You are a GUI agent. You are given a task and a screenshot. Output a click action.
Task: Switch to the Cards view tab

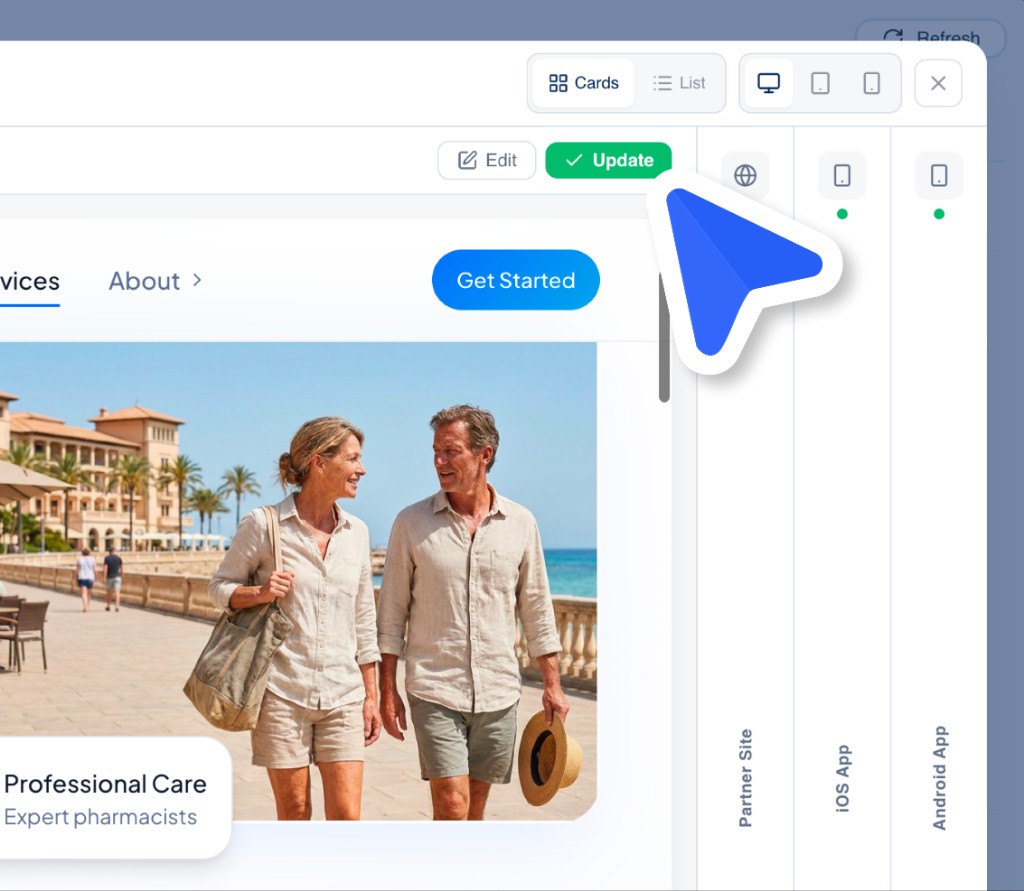pyautogui.click(x=583, y=83)
